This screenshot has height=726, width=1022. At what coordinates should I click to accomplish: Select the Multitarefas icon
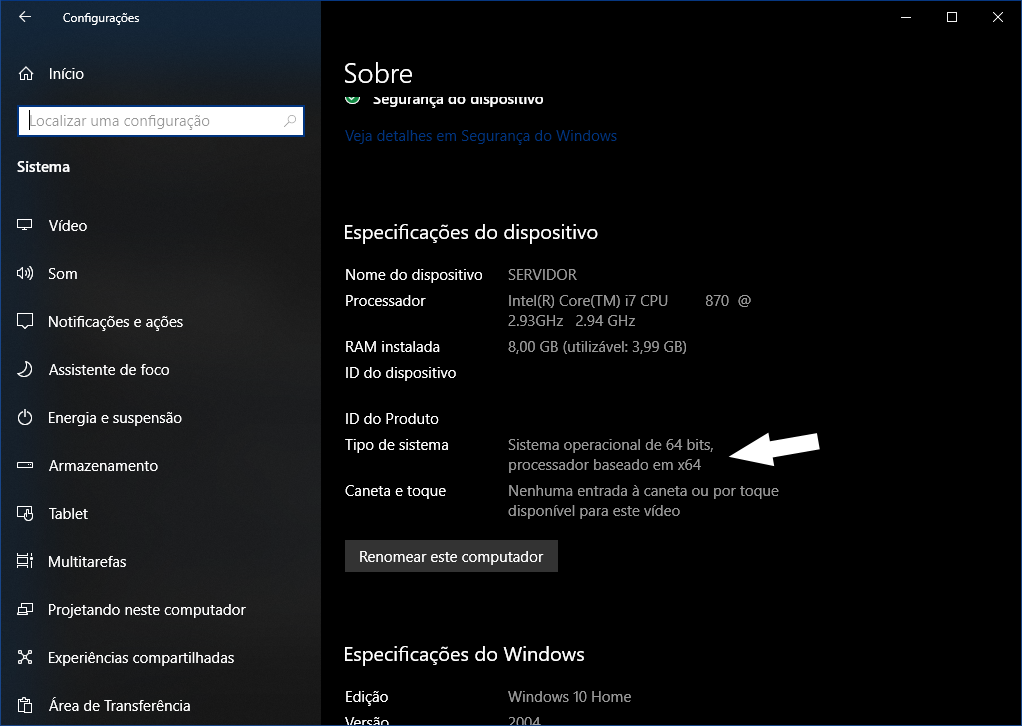coord(25,561)
